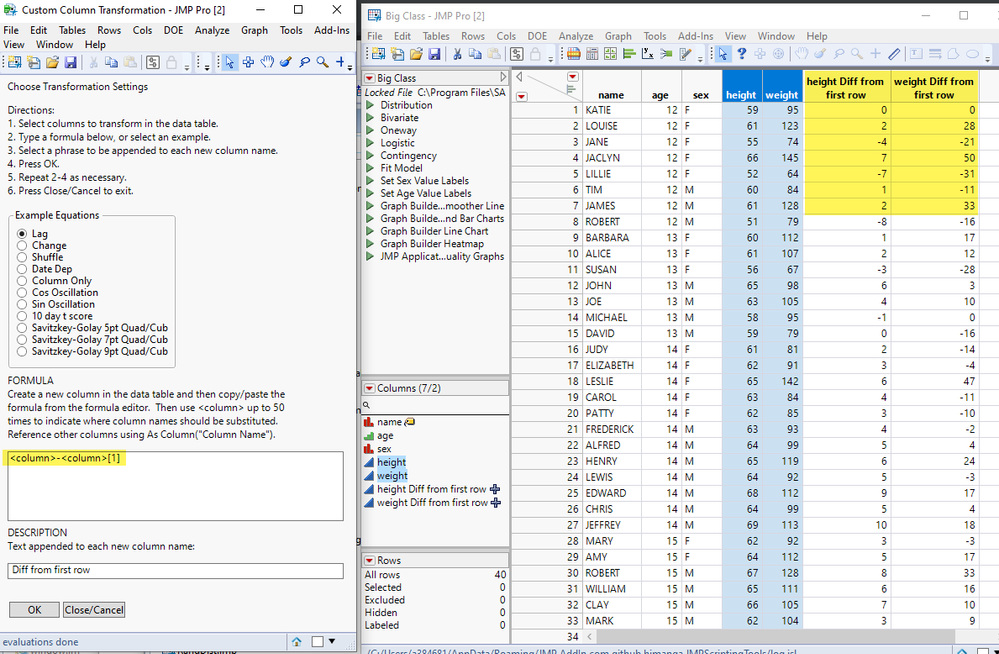Choose the Shuffle radio option
Image resolution: width=999 pixels, height=654 pixels.
click(x=23, y=258)
